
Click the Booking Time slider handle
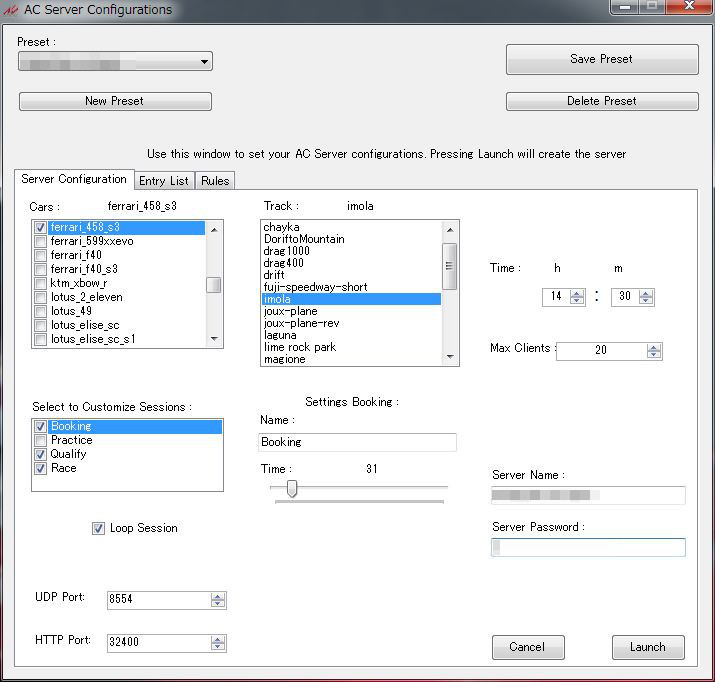tap(292, 488)
